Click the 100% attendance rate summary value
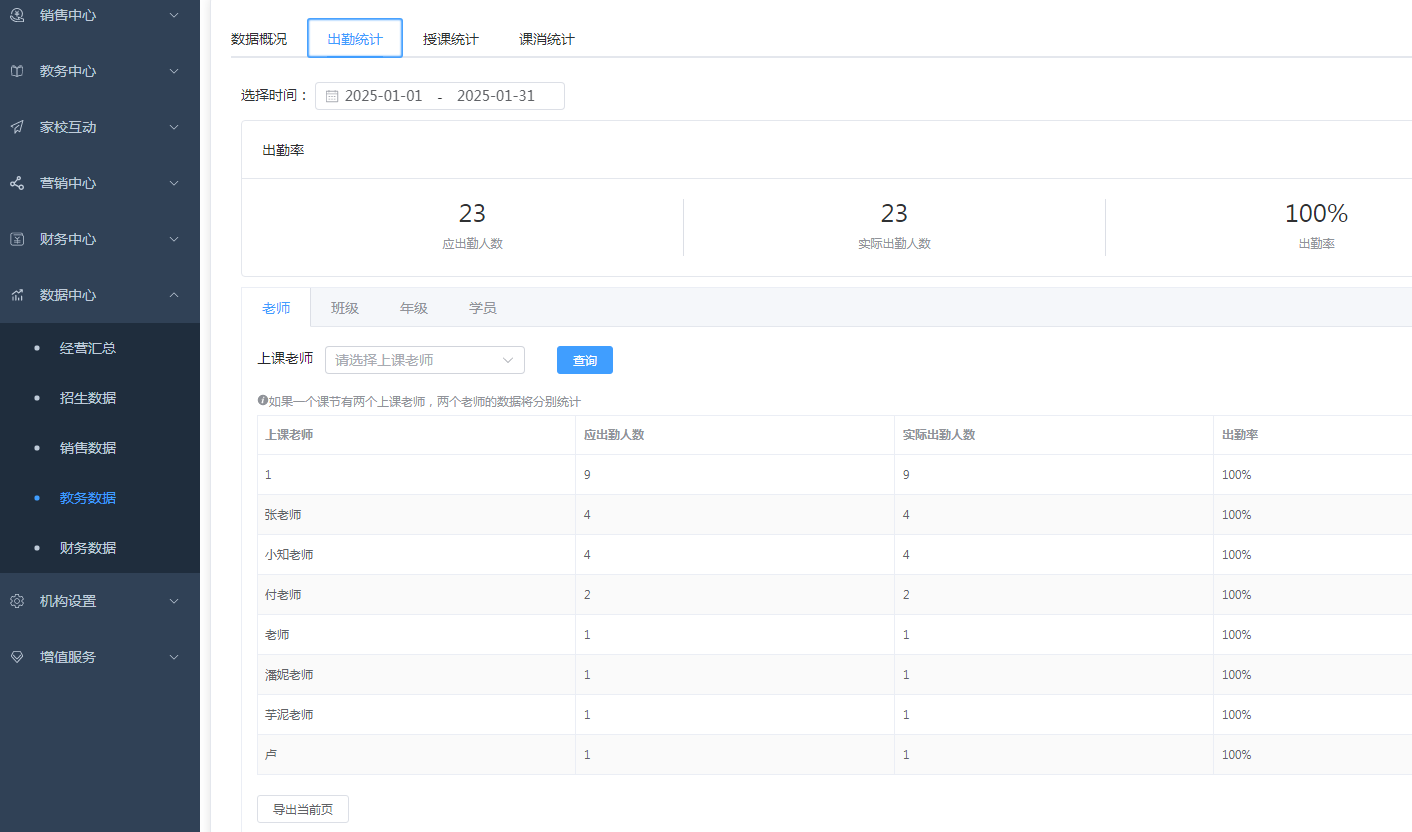Screen dimensions: 1412x832 click(x=1316, y=213)
